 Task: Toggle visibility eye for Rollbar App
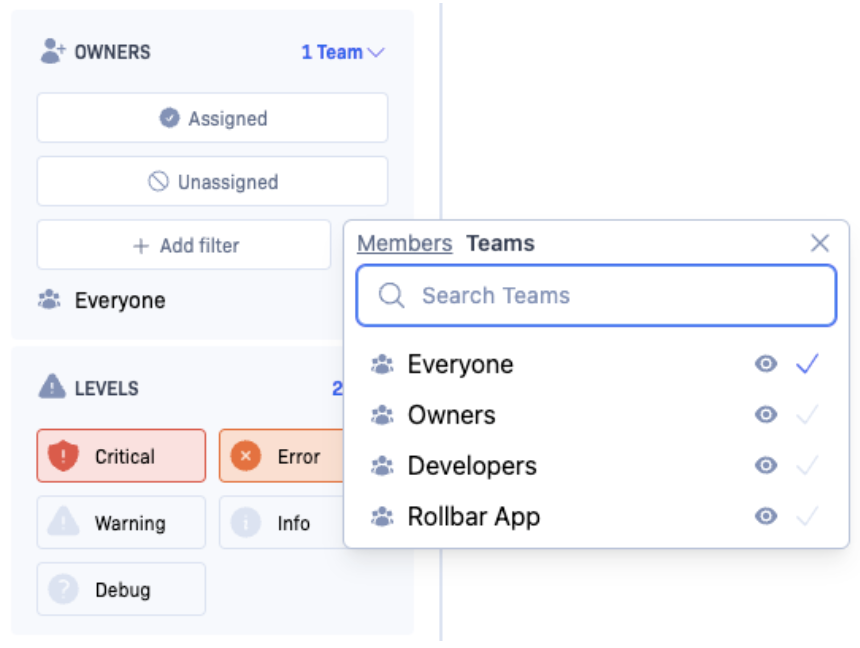click(x=766, y=517)
